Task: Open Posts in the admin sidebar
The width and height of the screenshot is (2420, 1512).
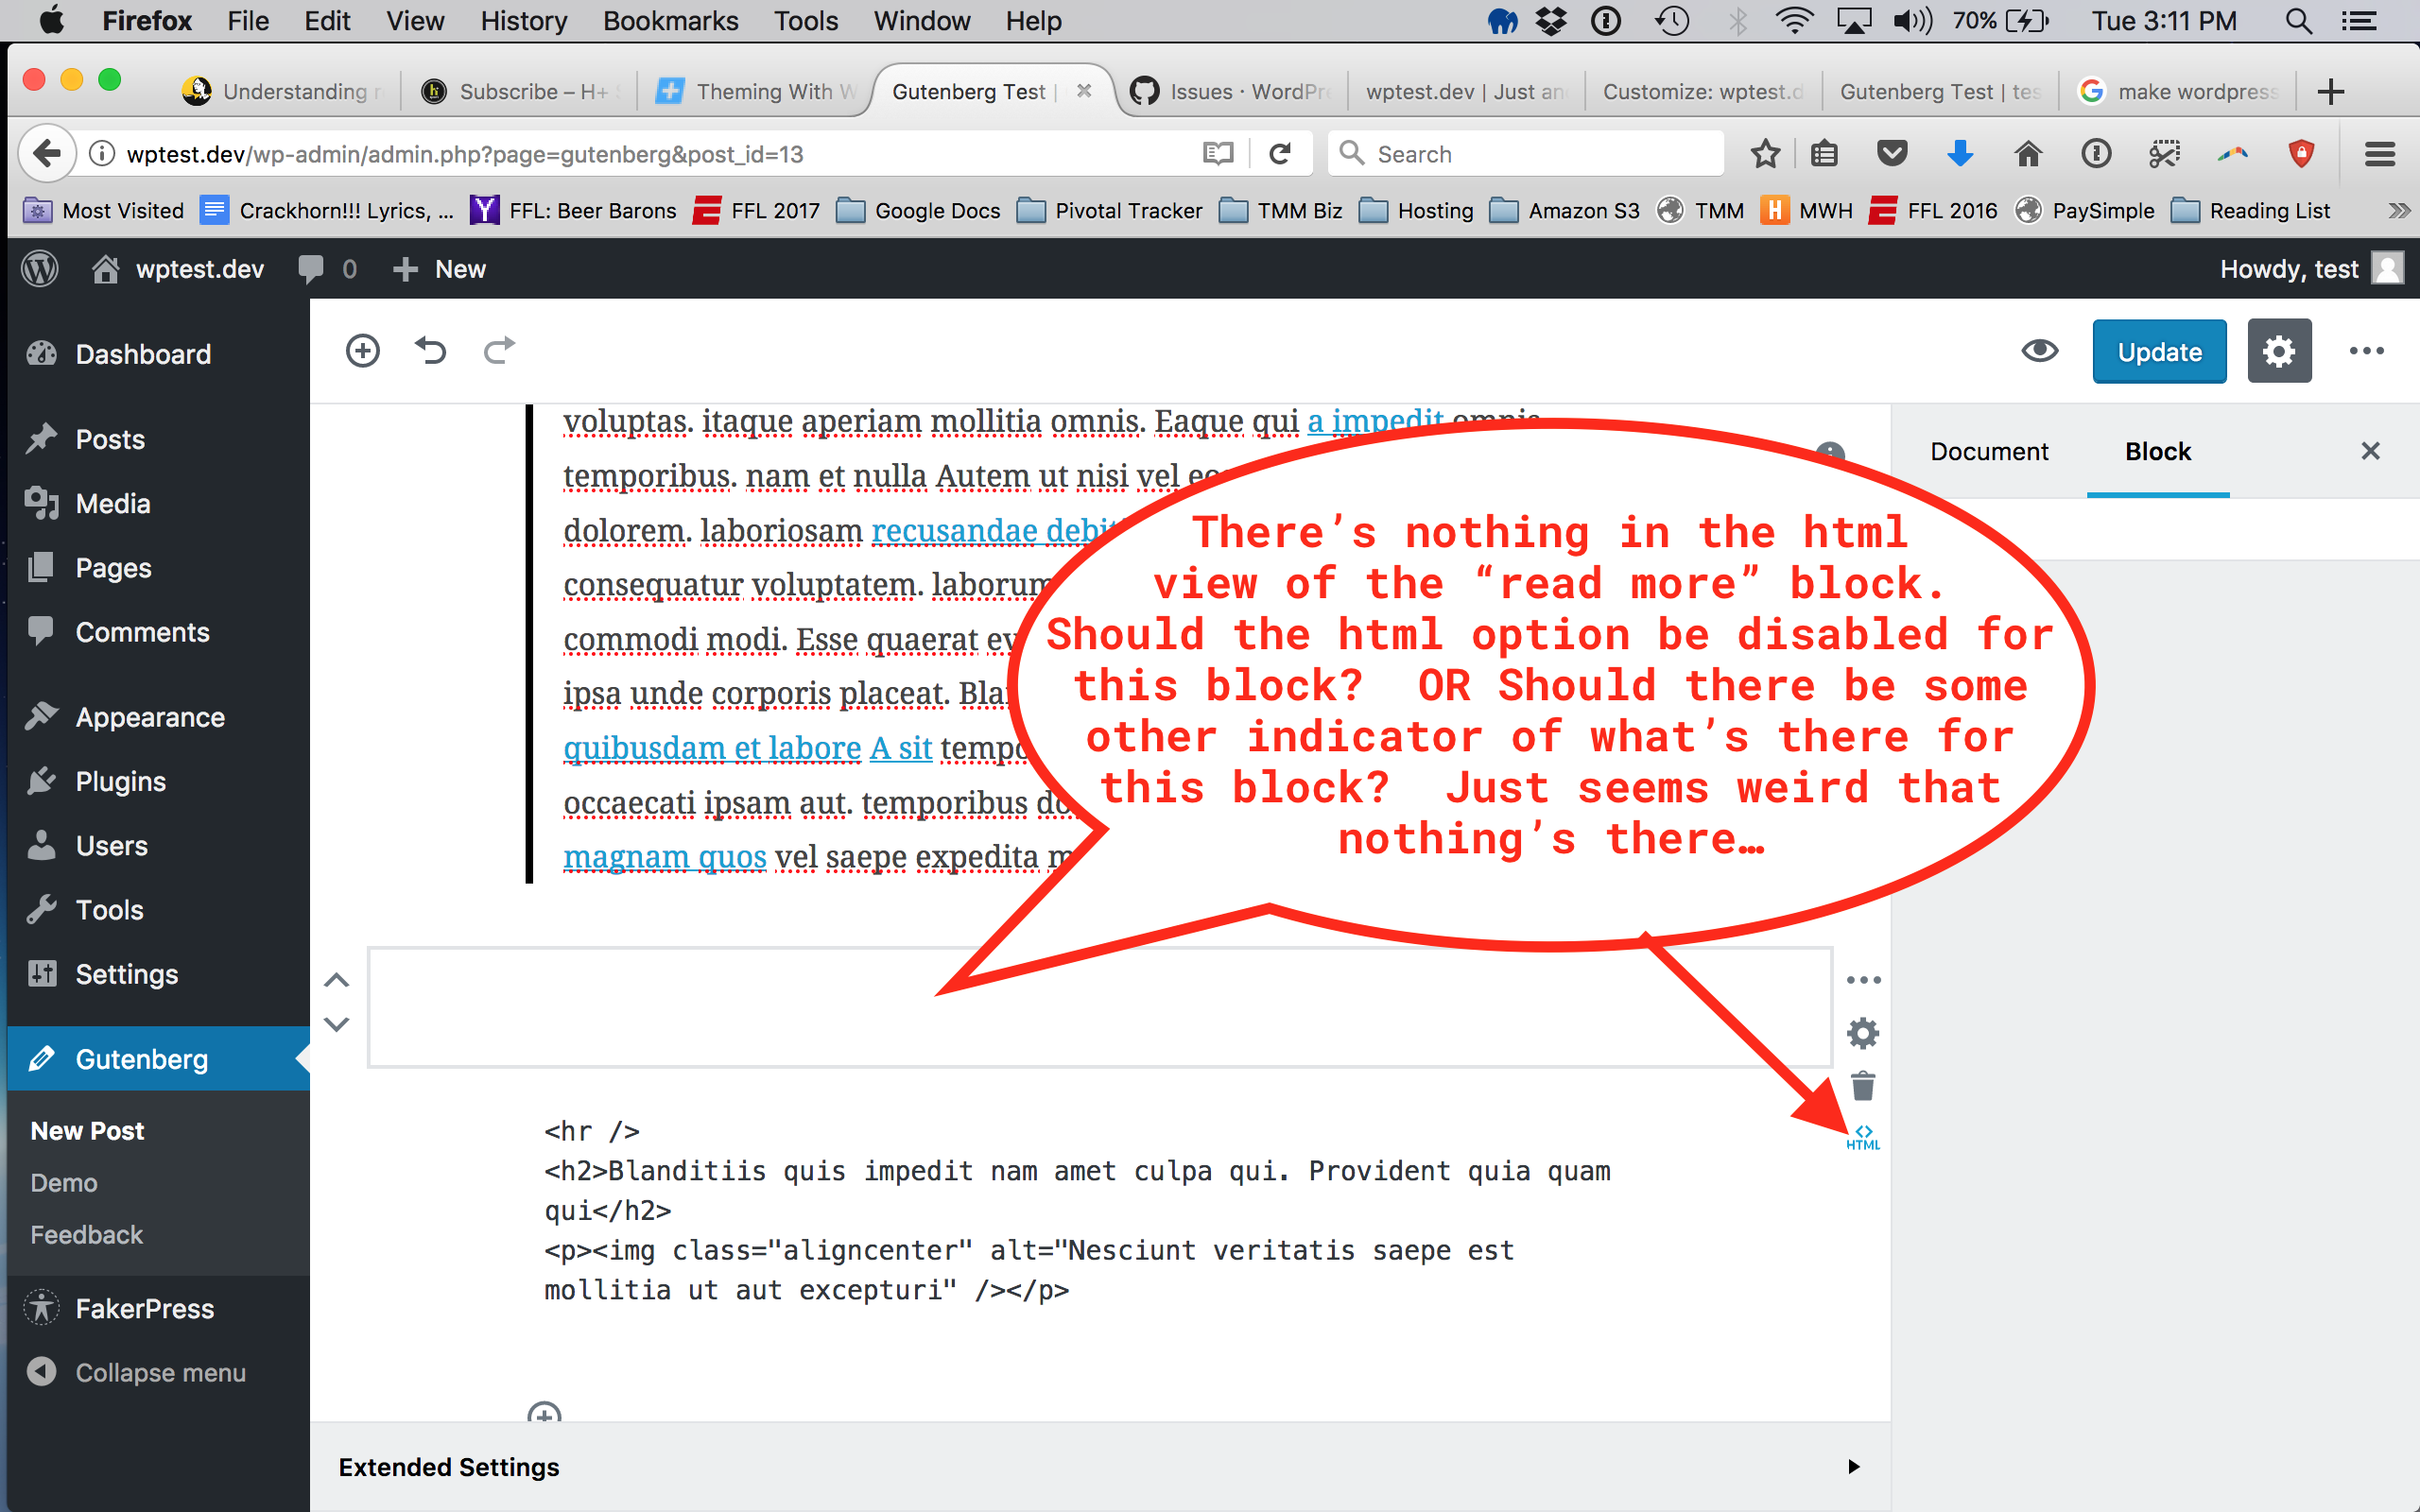Action: coord(110,439)
